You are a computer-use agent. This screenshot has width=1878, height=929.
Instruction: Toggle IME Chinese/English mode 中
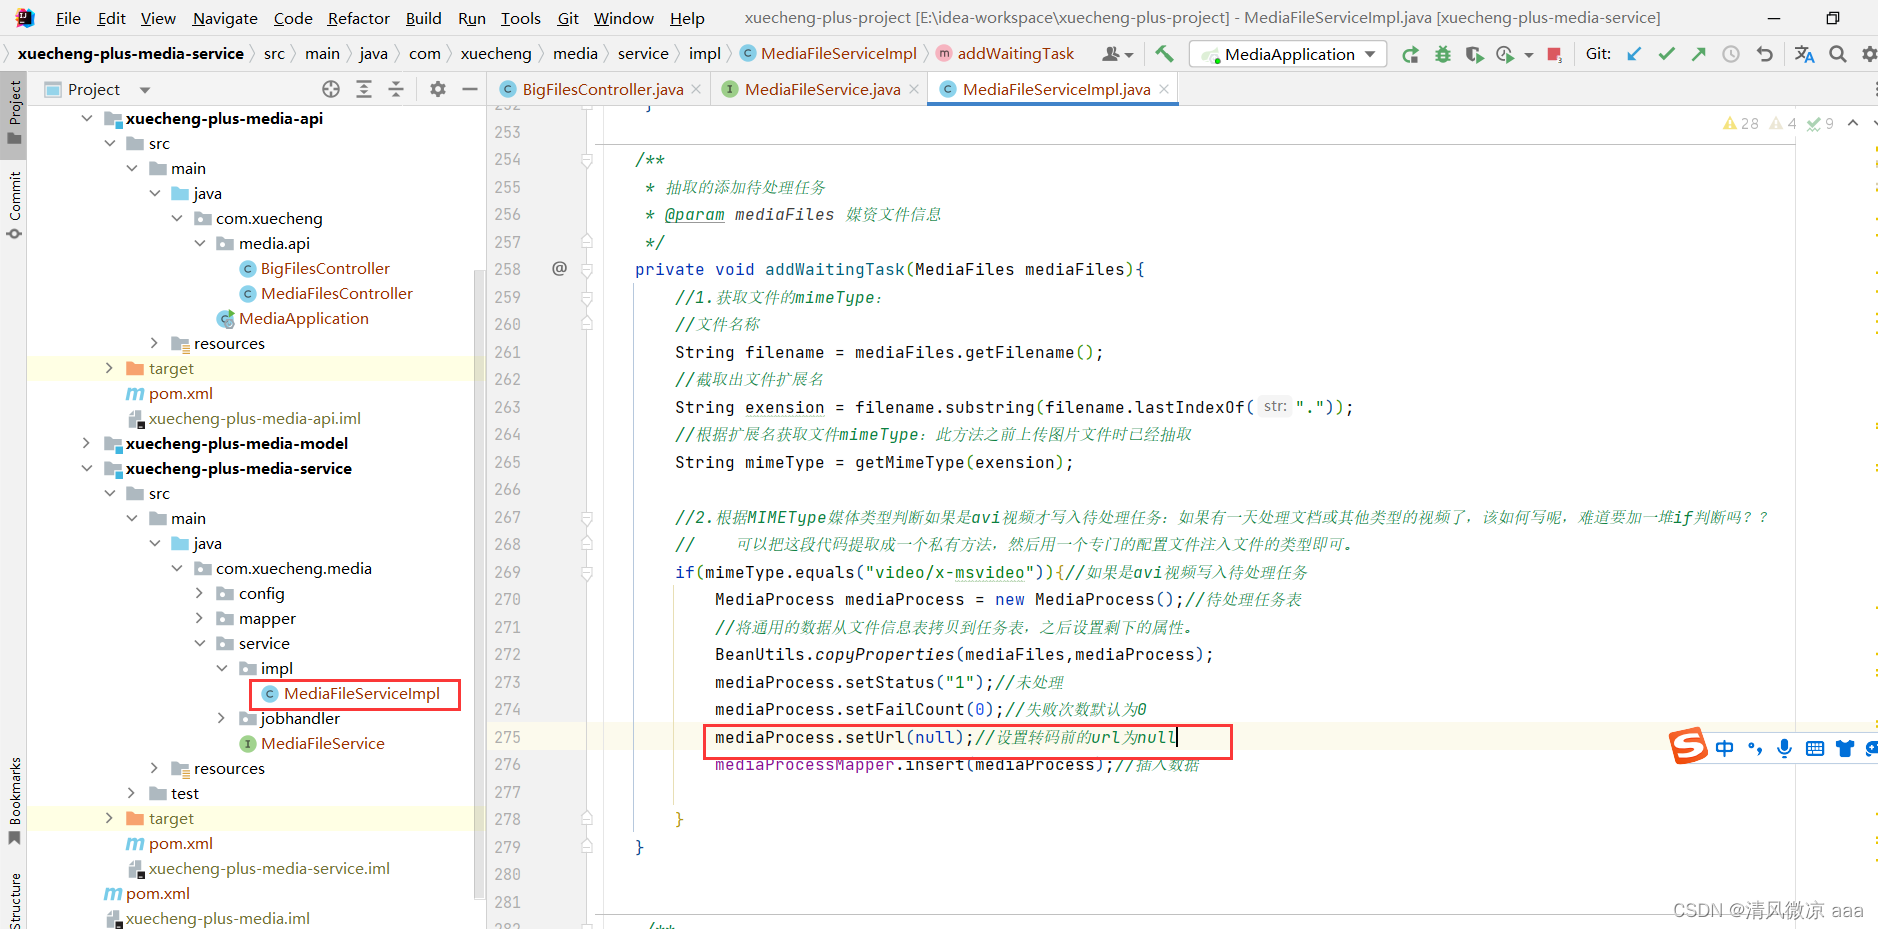pyautogui.click(x=1725, y=748)
